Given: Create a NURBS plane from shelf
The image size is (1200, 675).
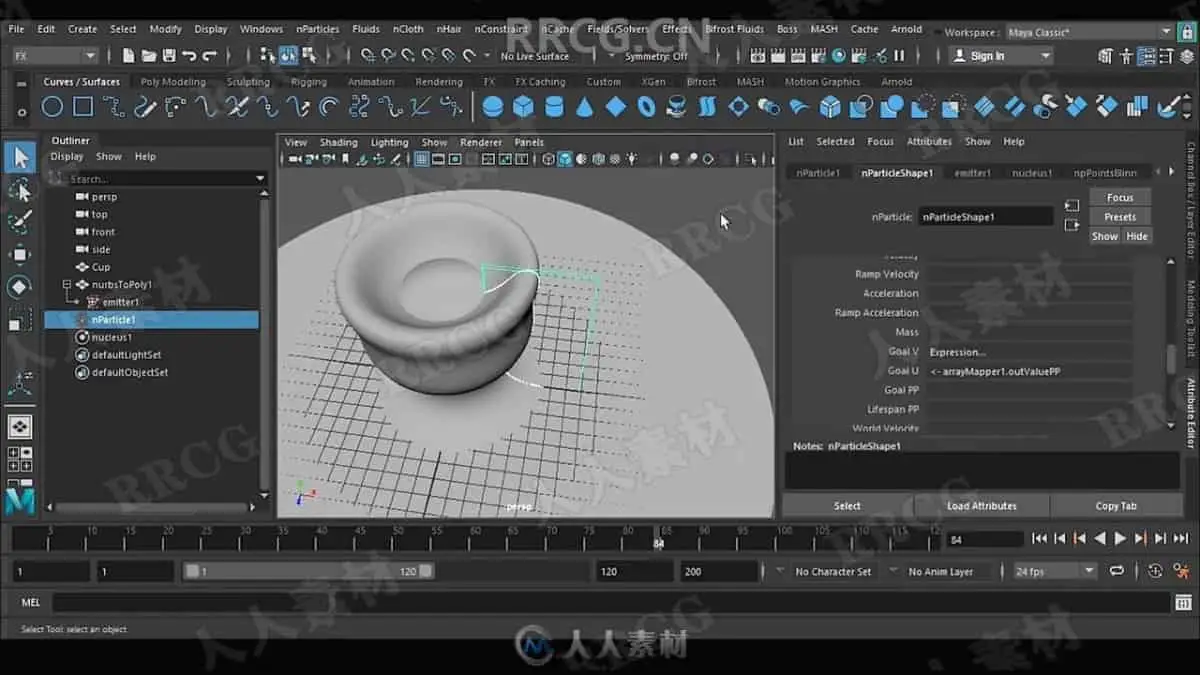Looking at the screenshot, I should tap(616, 106).
